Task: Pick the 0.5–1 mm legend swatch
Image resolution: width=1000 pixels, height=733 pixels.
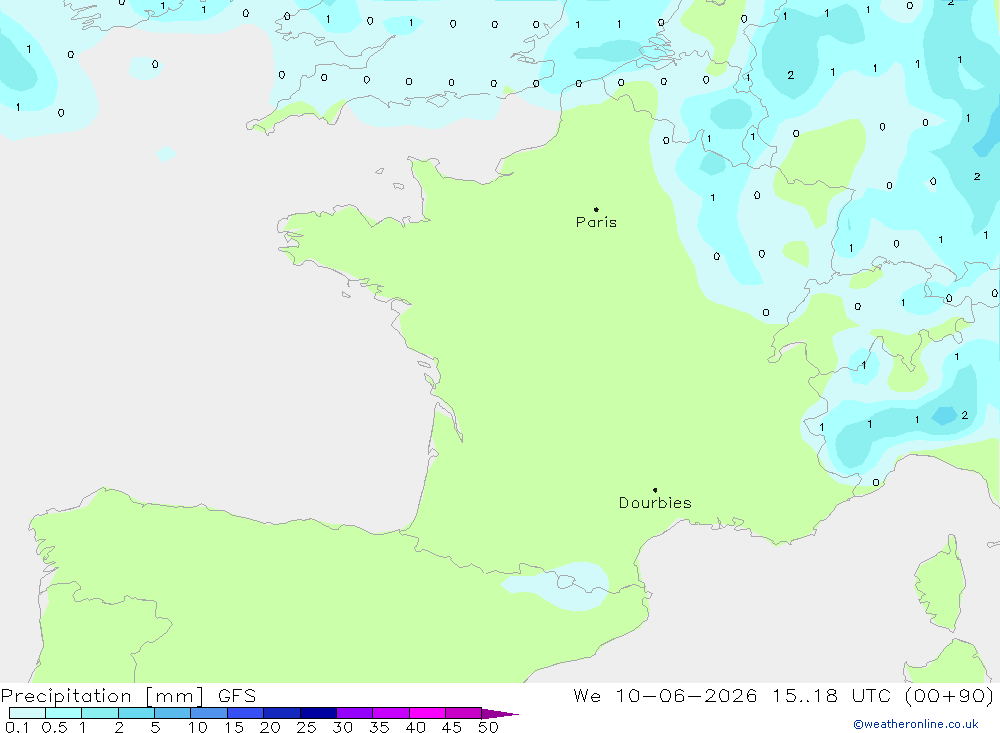Action: 63,713
